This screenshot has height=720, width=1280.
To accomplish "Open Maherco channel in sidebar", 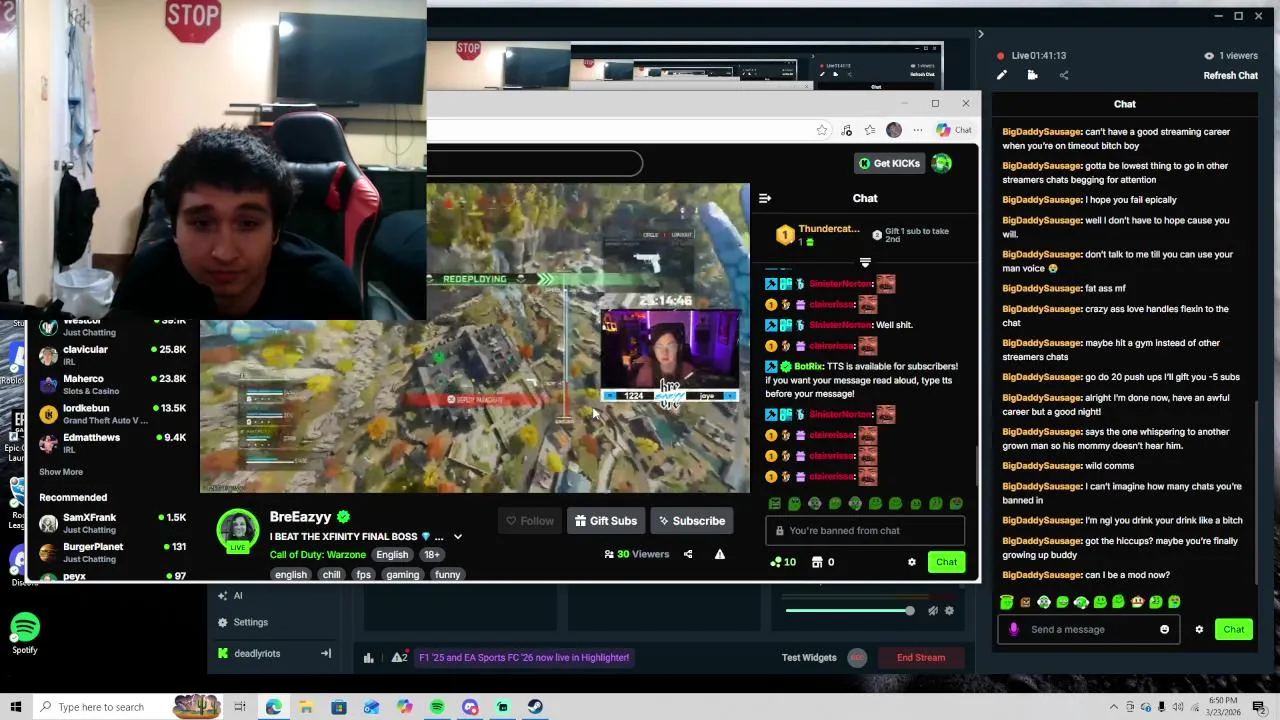I will click(x=111, y=385).
